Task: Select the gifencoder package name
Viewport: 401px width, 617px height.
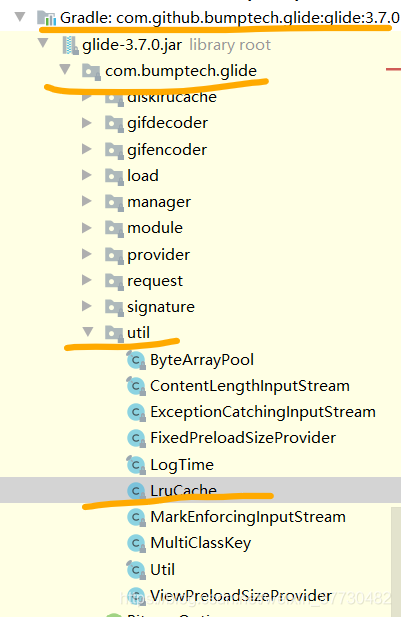Action: pos(167,150)
